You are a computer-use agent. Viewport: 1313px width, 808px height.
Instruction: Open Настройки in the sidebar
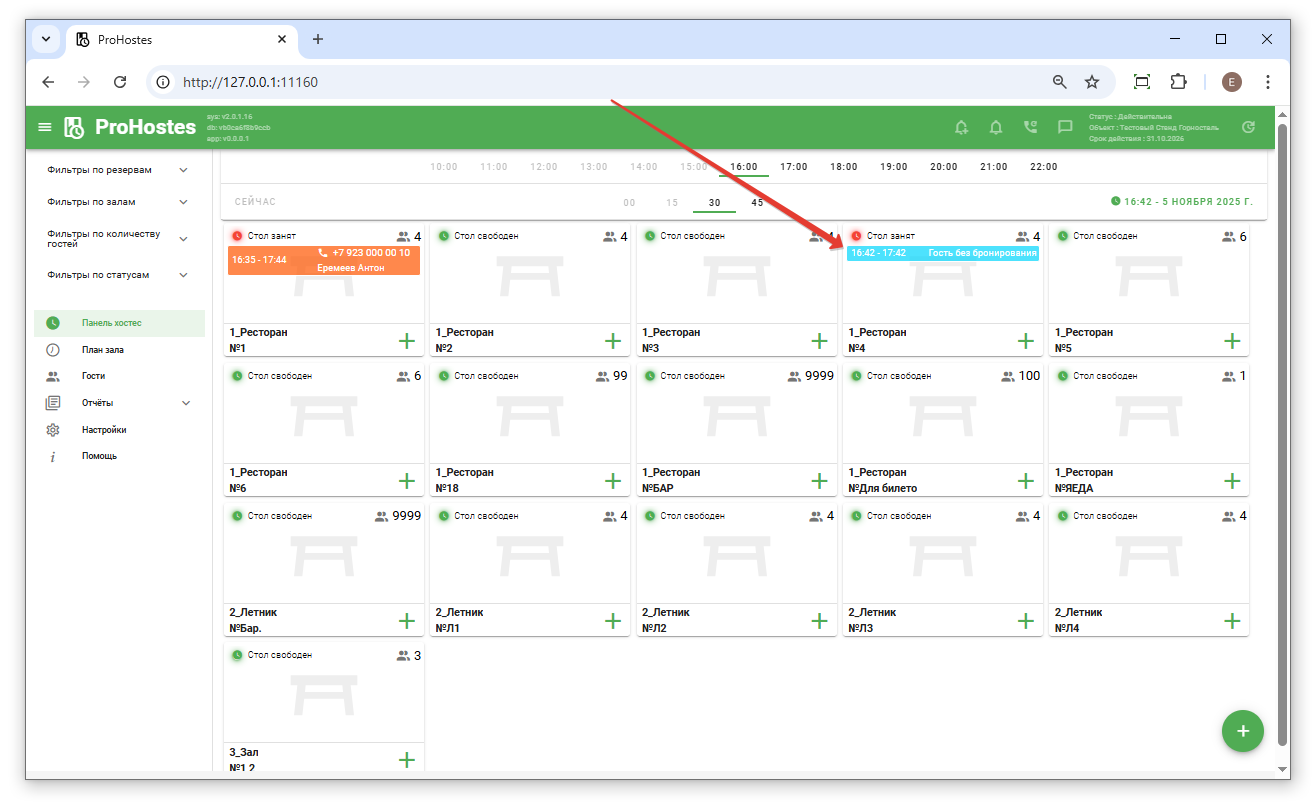104,430
